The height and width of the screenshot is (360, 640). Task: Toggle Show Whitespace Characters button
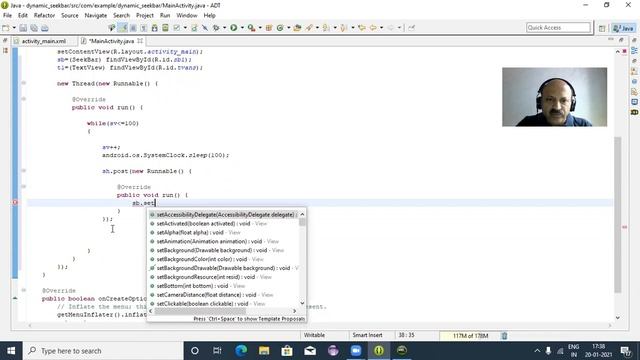144,28
